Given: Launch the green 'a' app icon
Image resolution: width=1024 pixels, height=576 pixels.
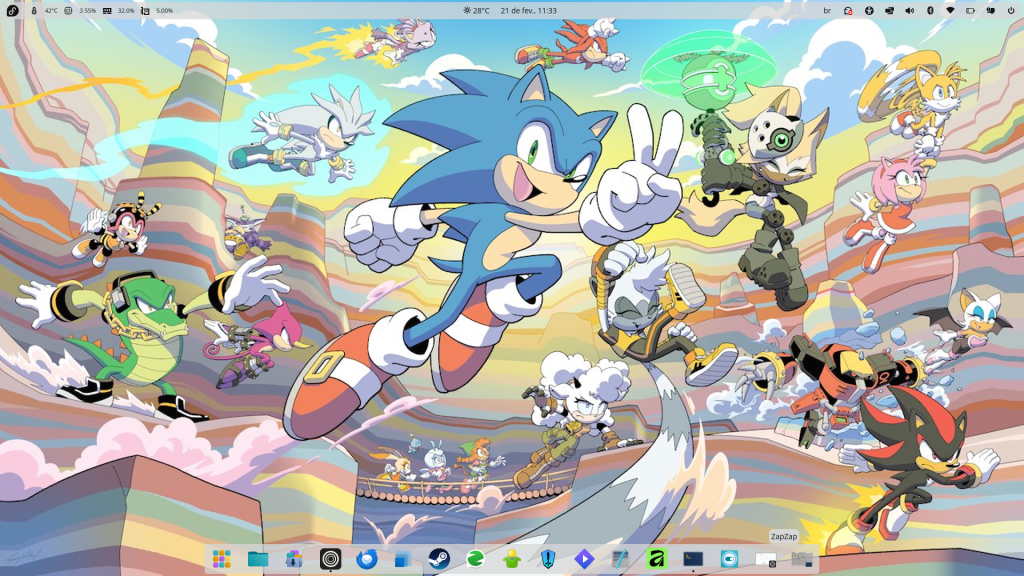Looking at the screenshot, I should [x=656, y=559].
